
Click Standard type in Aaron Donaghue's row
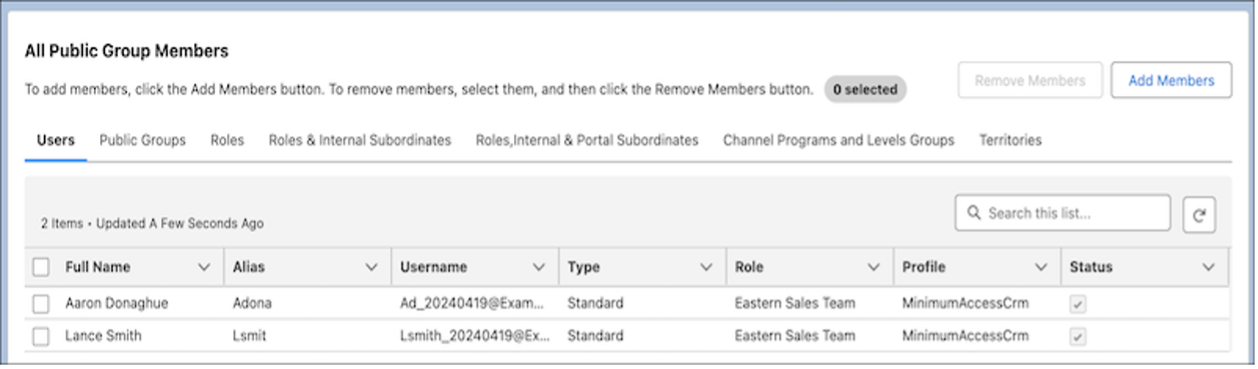596,303
